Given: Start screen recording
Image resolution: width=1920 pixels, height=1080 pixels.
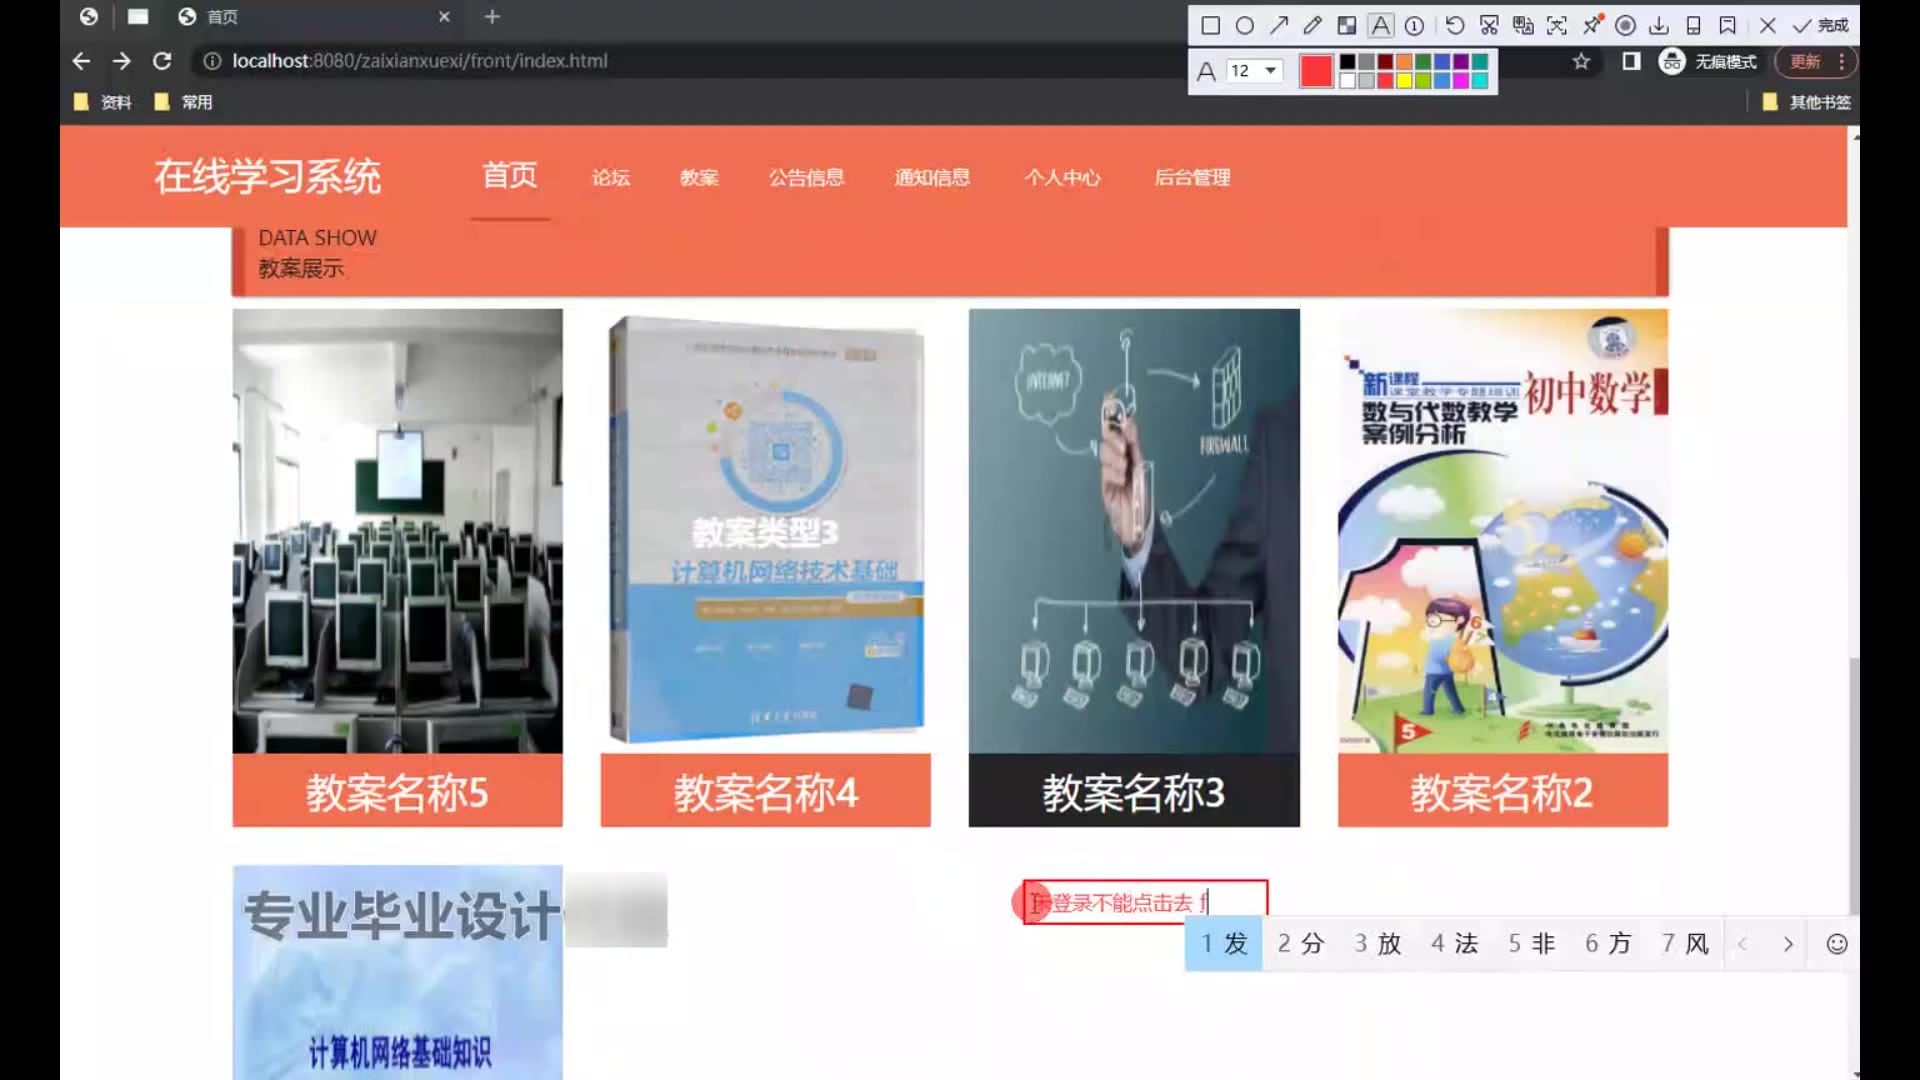Looking at the screenshot, I should point(1626,26).
